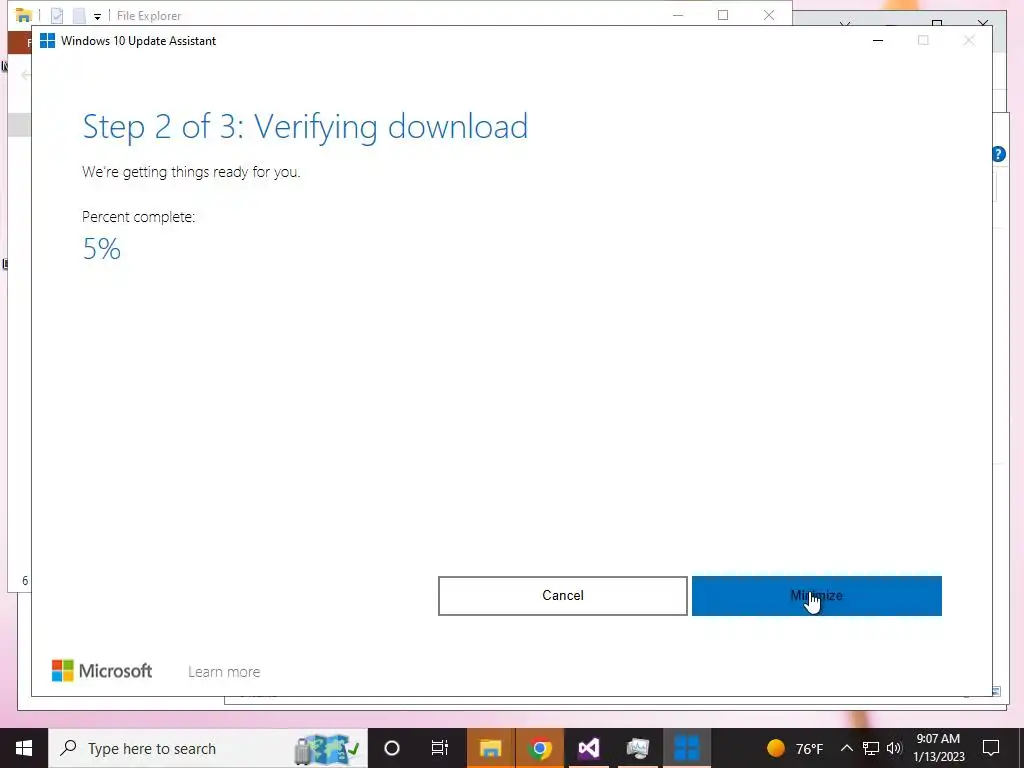Image resolution: width=1024 pixels, height=768 pixels.
Task: Close the Update Assistant window
Action: tap(968, 40)
